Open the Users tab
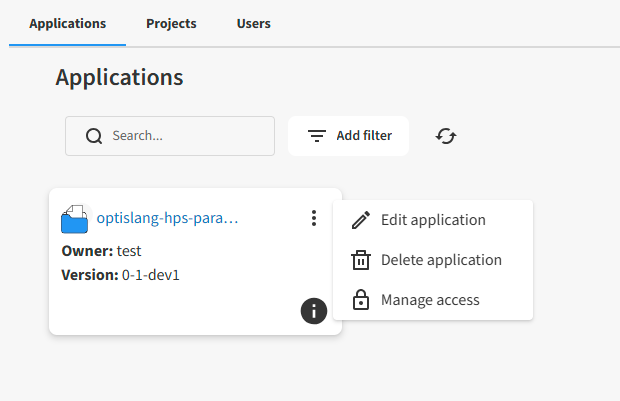Image resolution: width=620 pixels, height=401 pixels. tap(253, 24)
